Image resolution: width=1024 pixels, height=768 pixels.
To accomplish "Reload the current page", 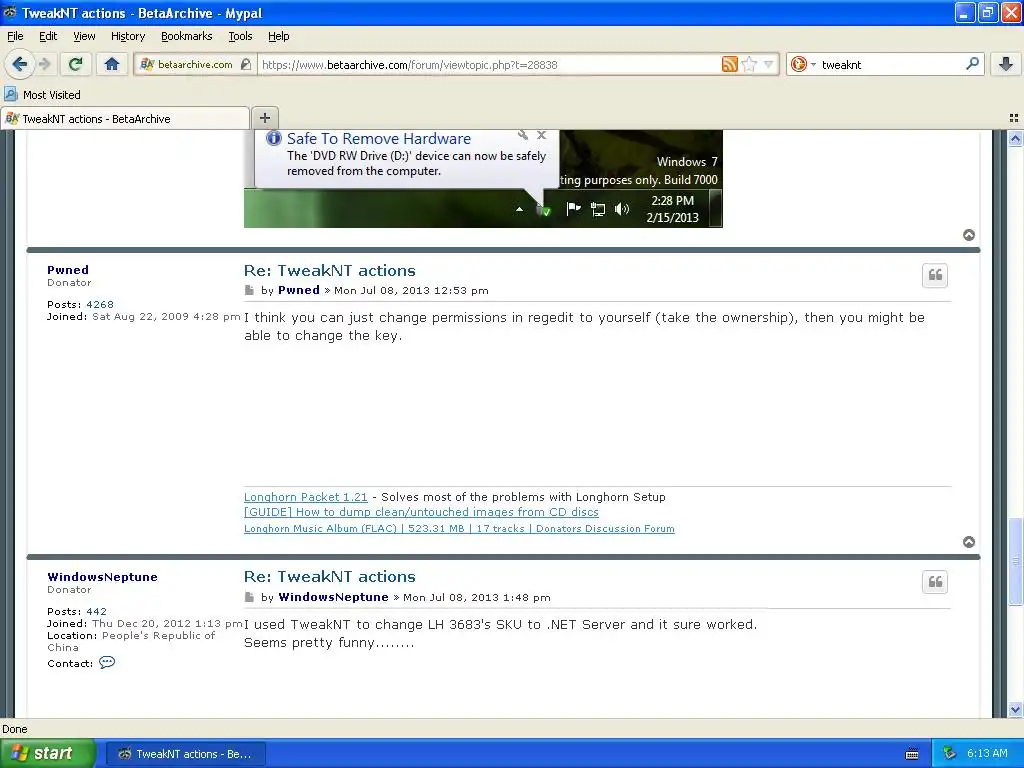I will (x=76, y=64).
